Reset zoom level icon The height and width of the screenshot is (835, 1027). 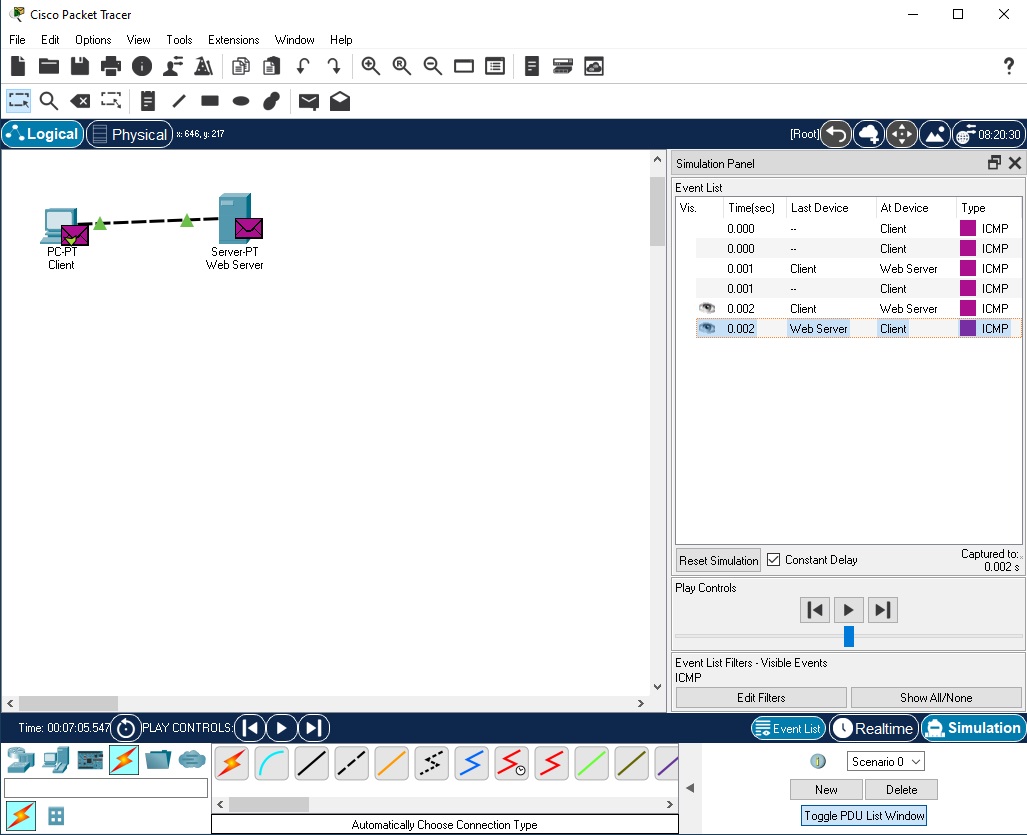pos(401,66)
